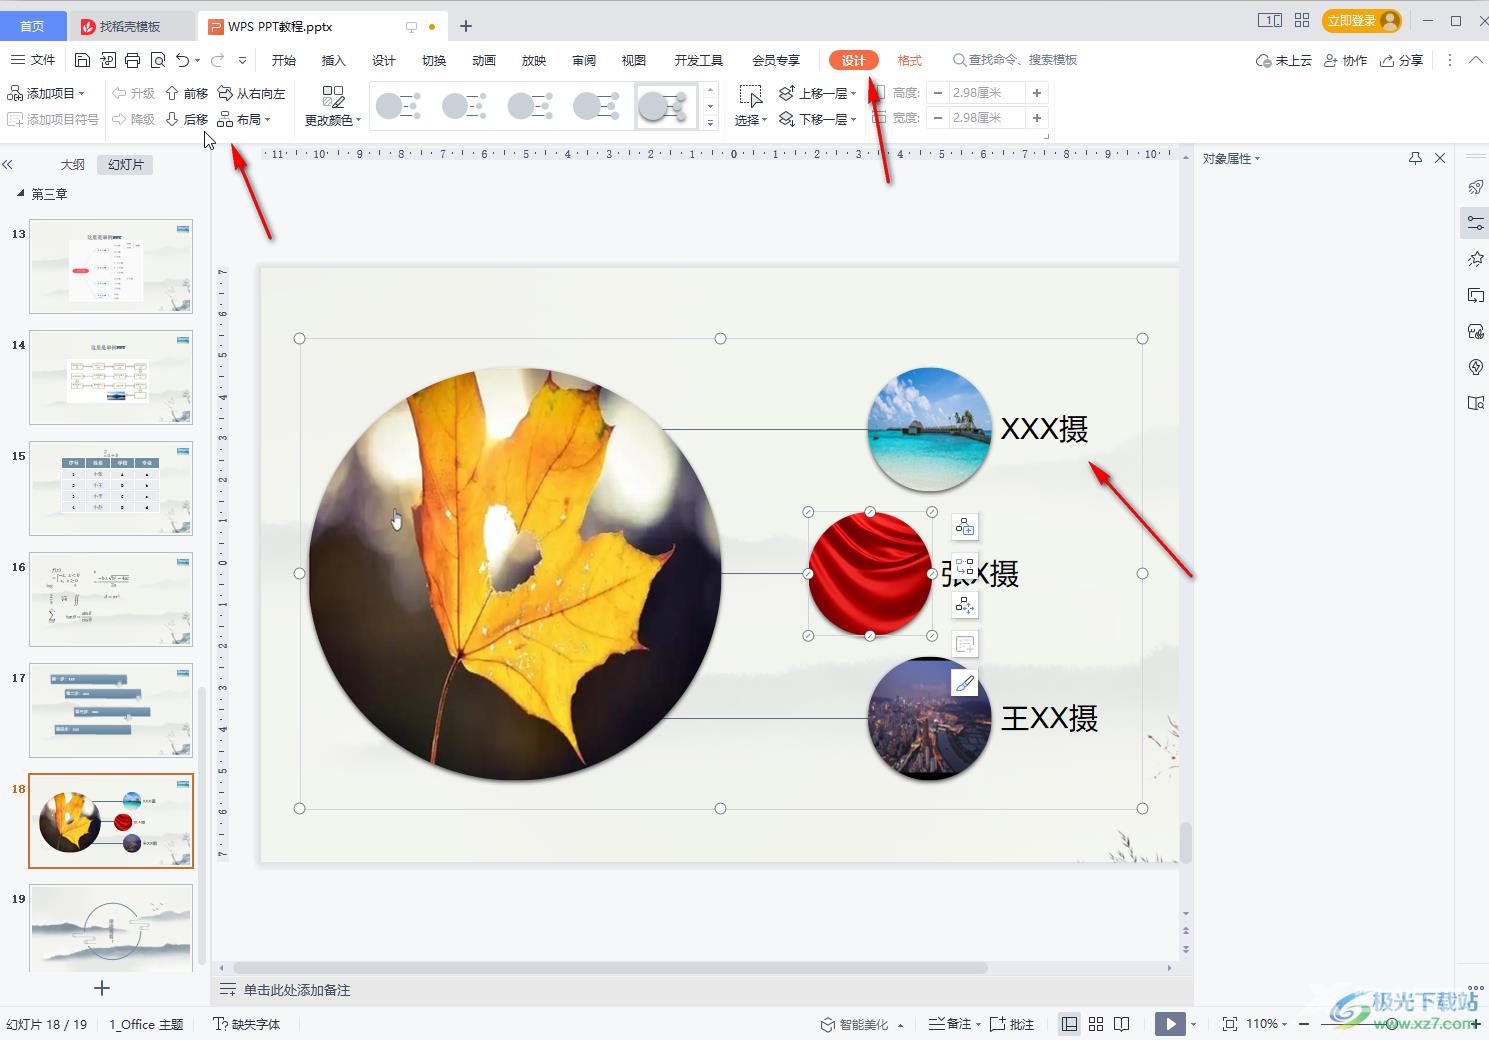Image resolution: width=1489 pixels, height=1040 pixels.
Task: Collapse the 第三章 section
Action: tap(21, 193)
